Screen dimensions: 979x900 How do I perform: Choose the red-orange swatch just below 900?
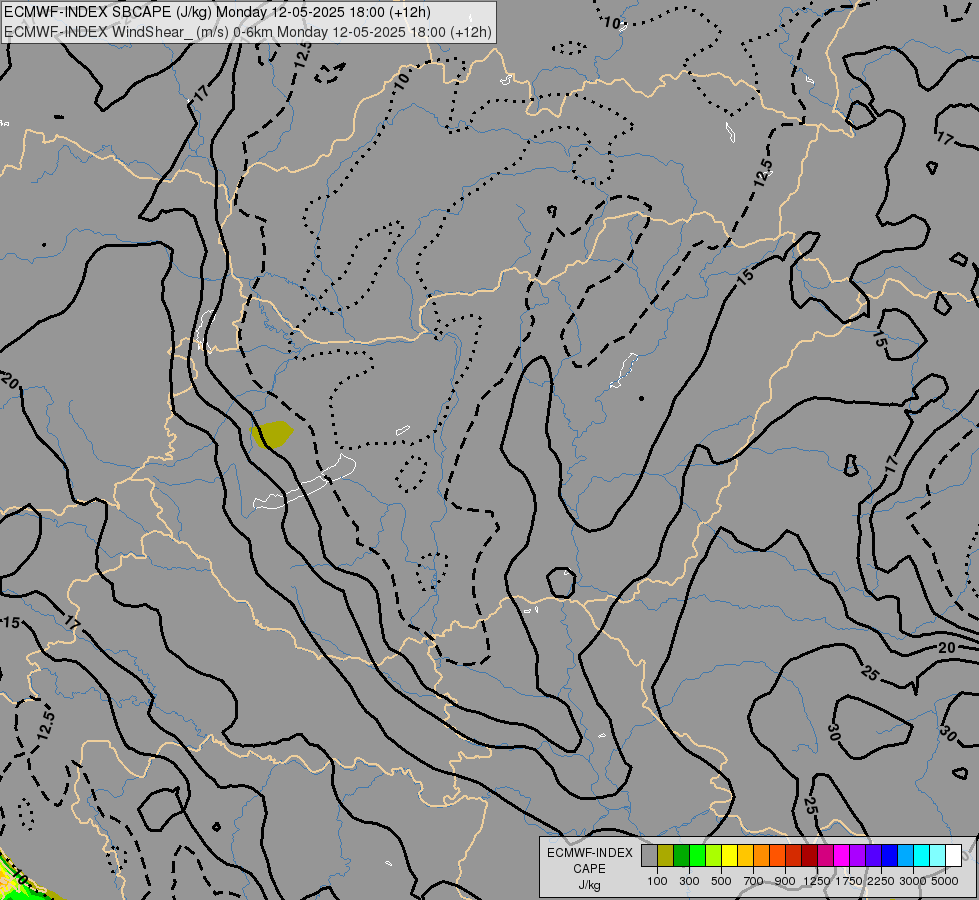tap(778, 855)
